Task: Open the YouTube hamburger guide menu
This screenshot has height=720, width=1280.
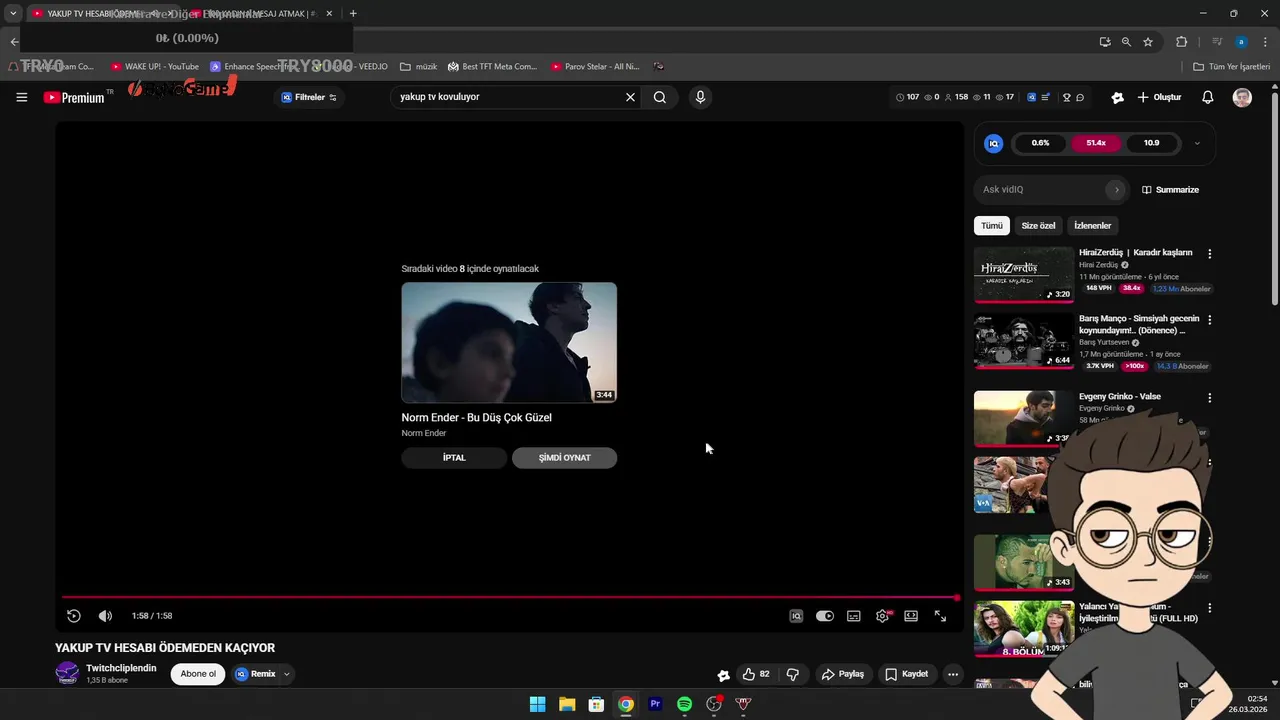Action: pyautogui.click(x=22, y=97)
